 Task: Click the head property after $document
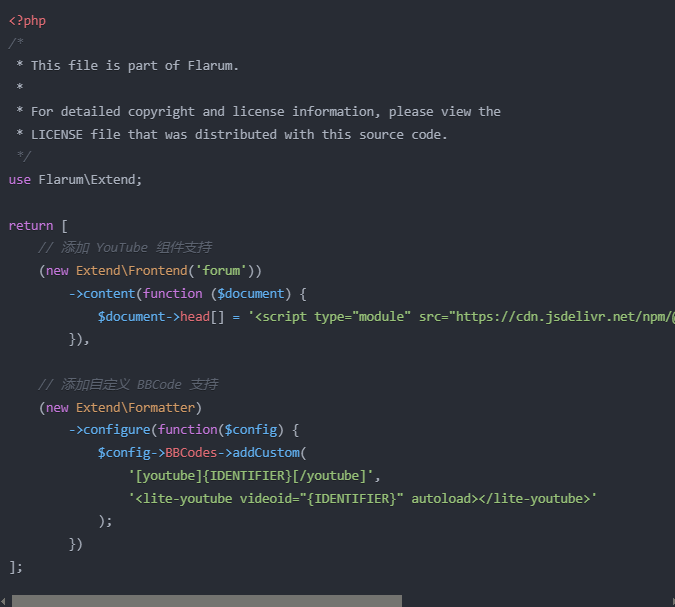194,316
